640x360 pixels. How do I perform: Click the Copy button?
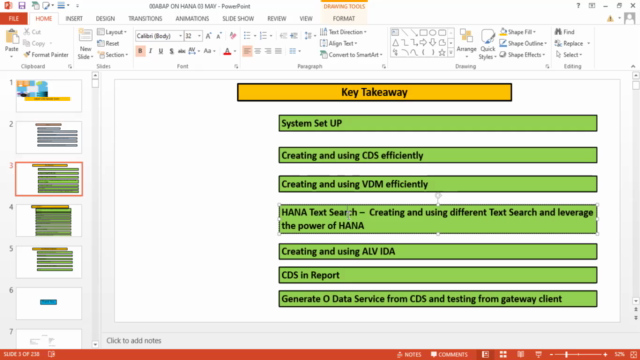pyautogui.click(x=34, y=43)
